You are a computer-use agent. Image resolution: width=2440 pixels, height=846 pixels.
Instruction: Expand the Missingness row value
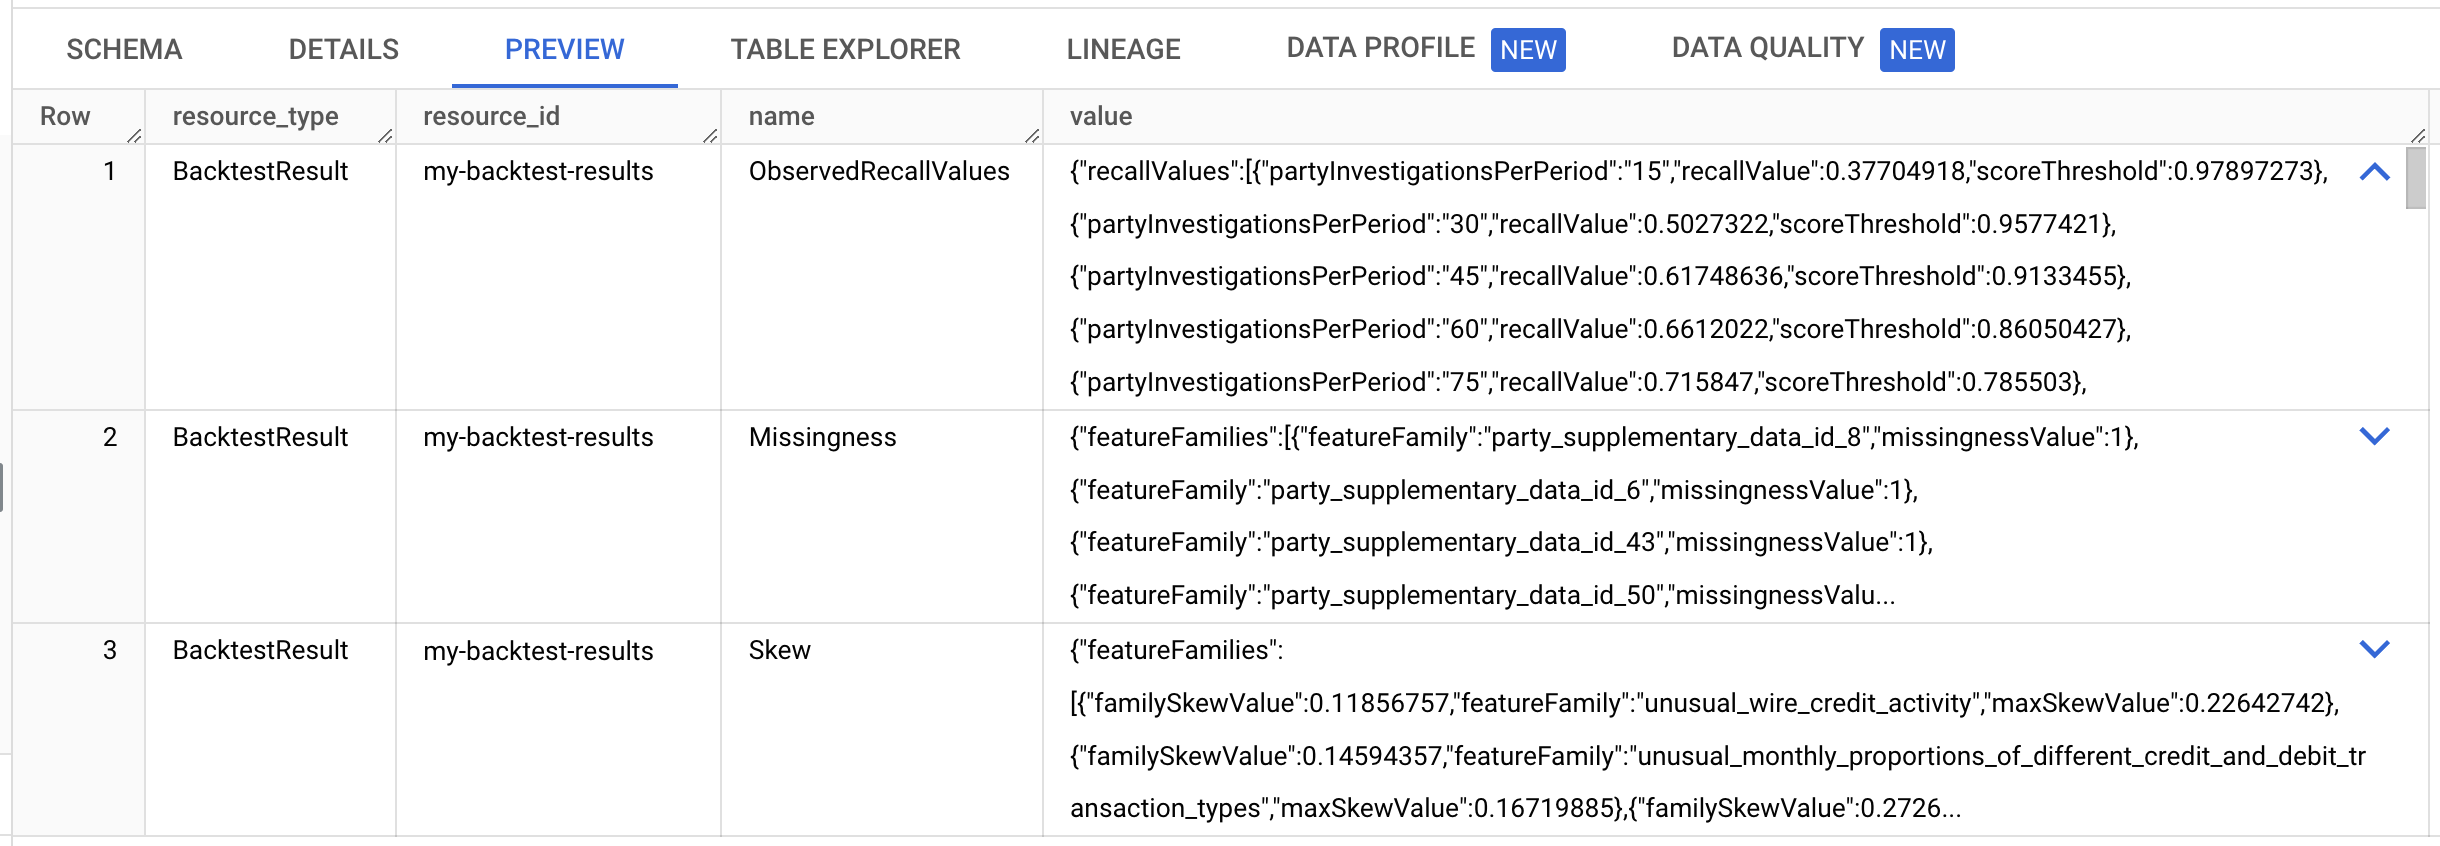(2375, 434)
